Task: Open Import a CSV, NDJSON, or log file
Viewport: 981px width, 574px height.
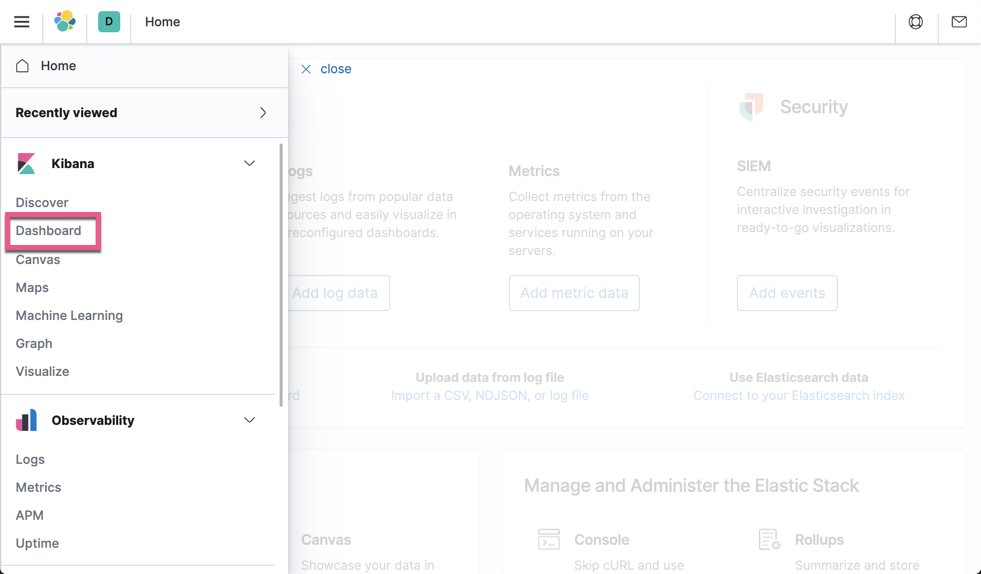Action: pos(490,396)
